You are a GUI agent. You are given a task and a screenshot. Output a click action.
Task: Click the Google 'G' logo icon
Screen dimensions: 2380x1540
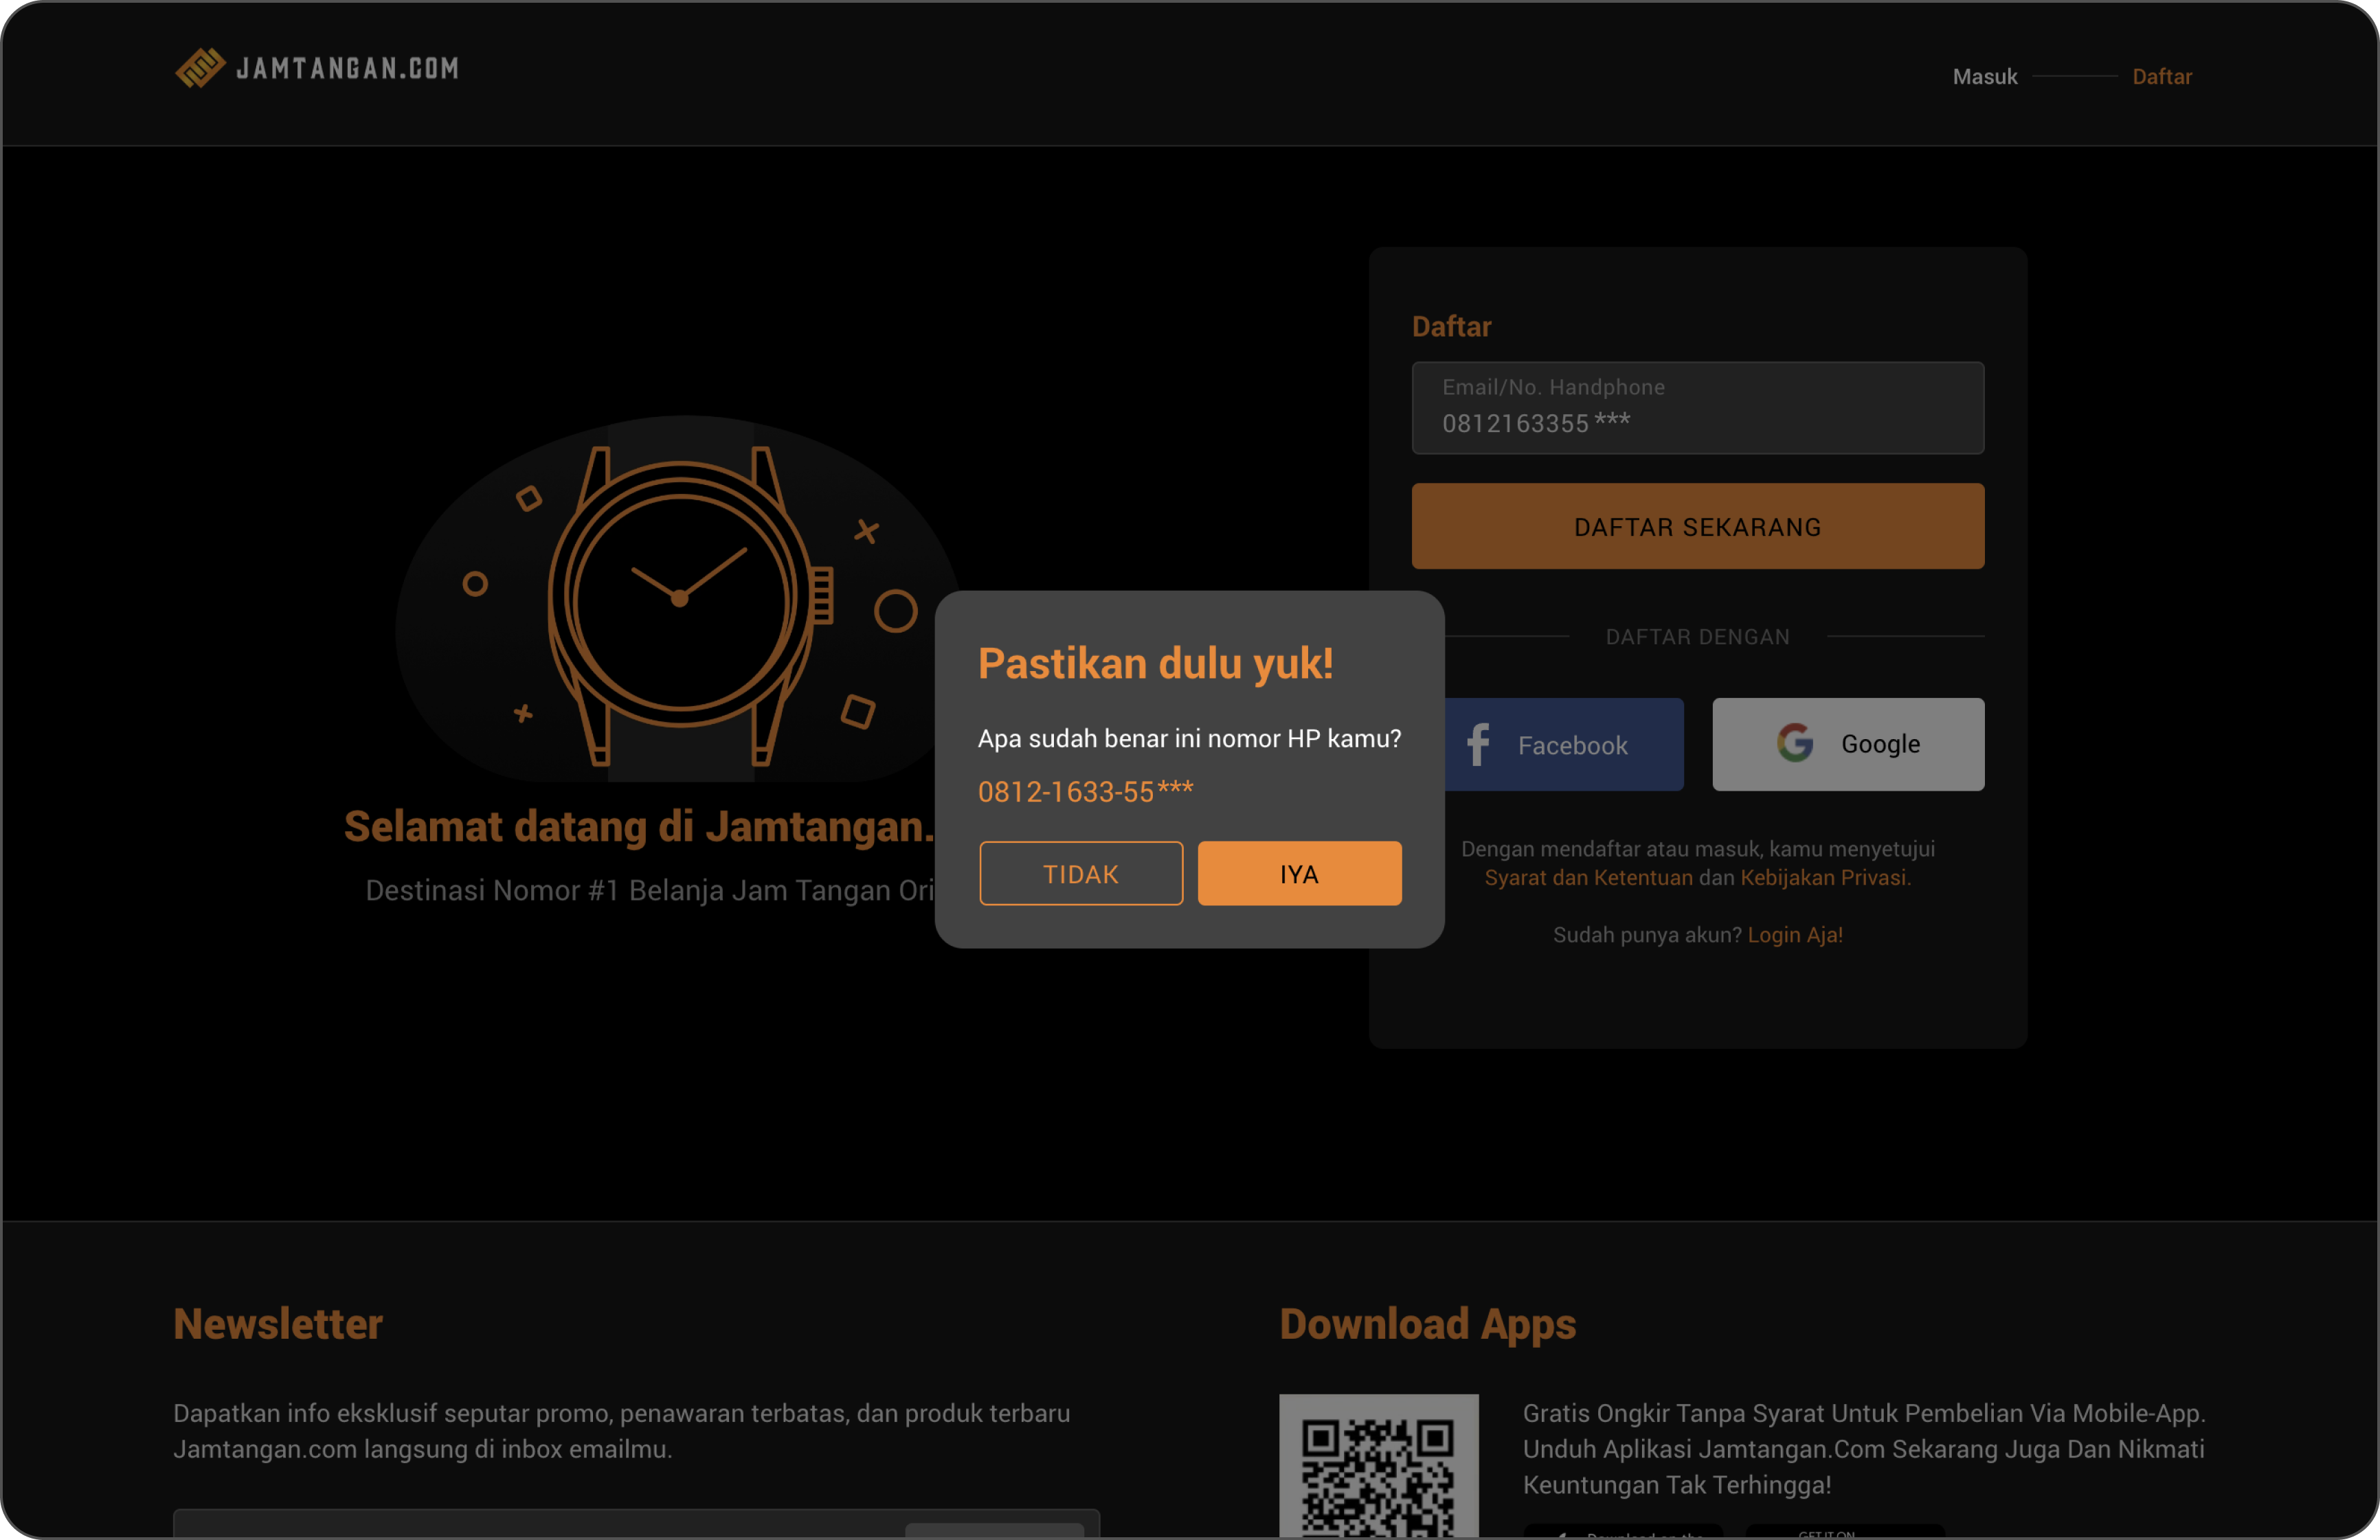tap(1795, 743)
